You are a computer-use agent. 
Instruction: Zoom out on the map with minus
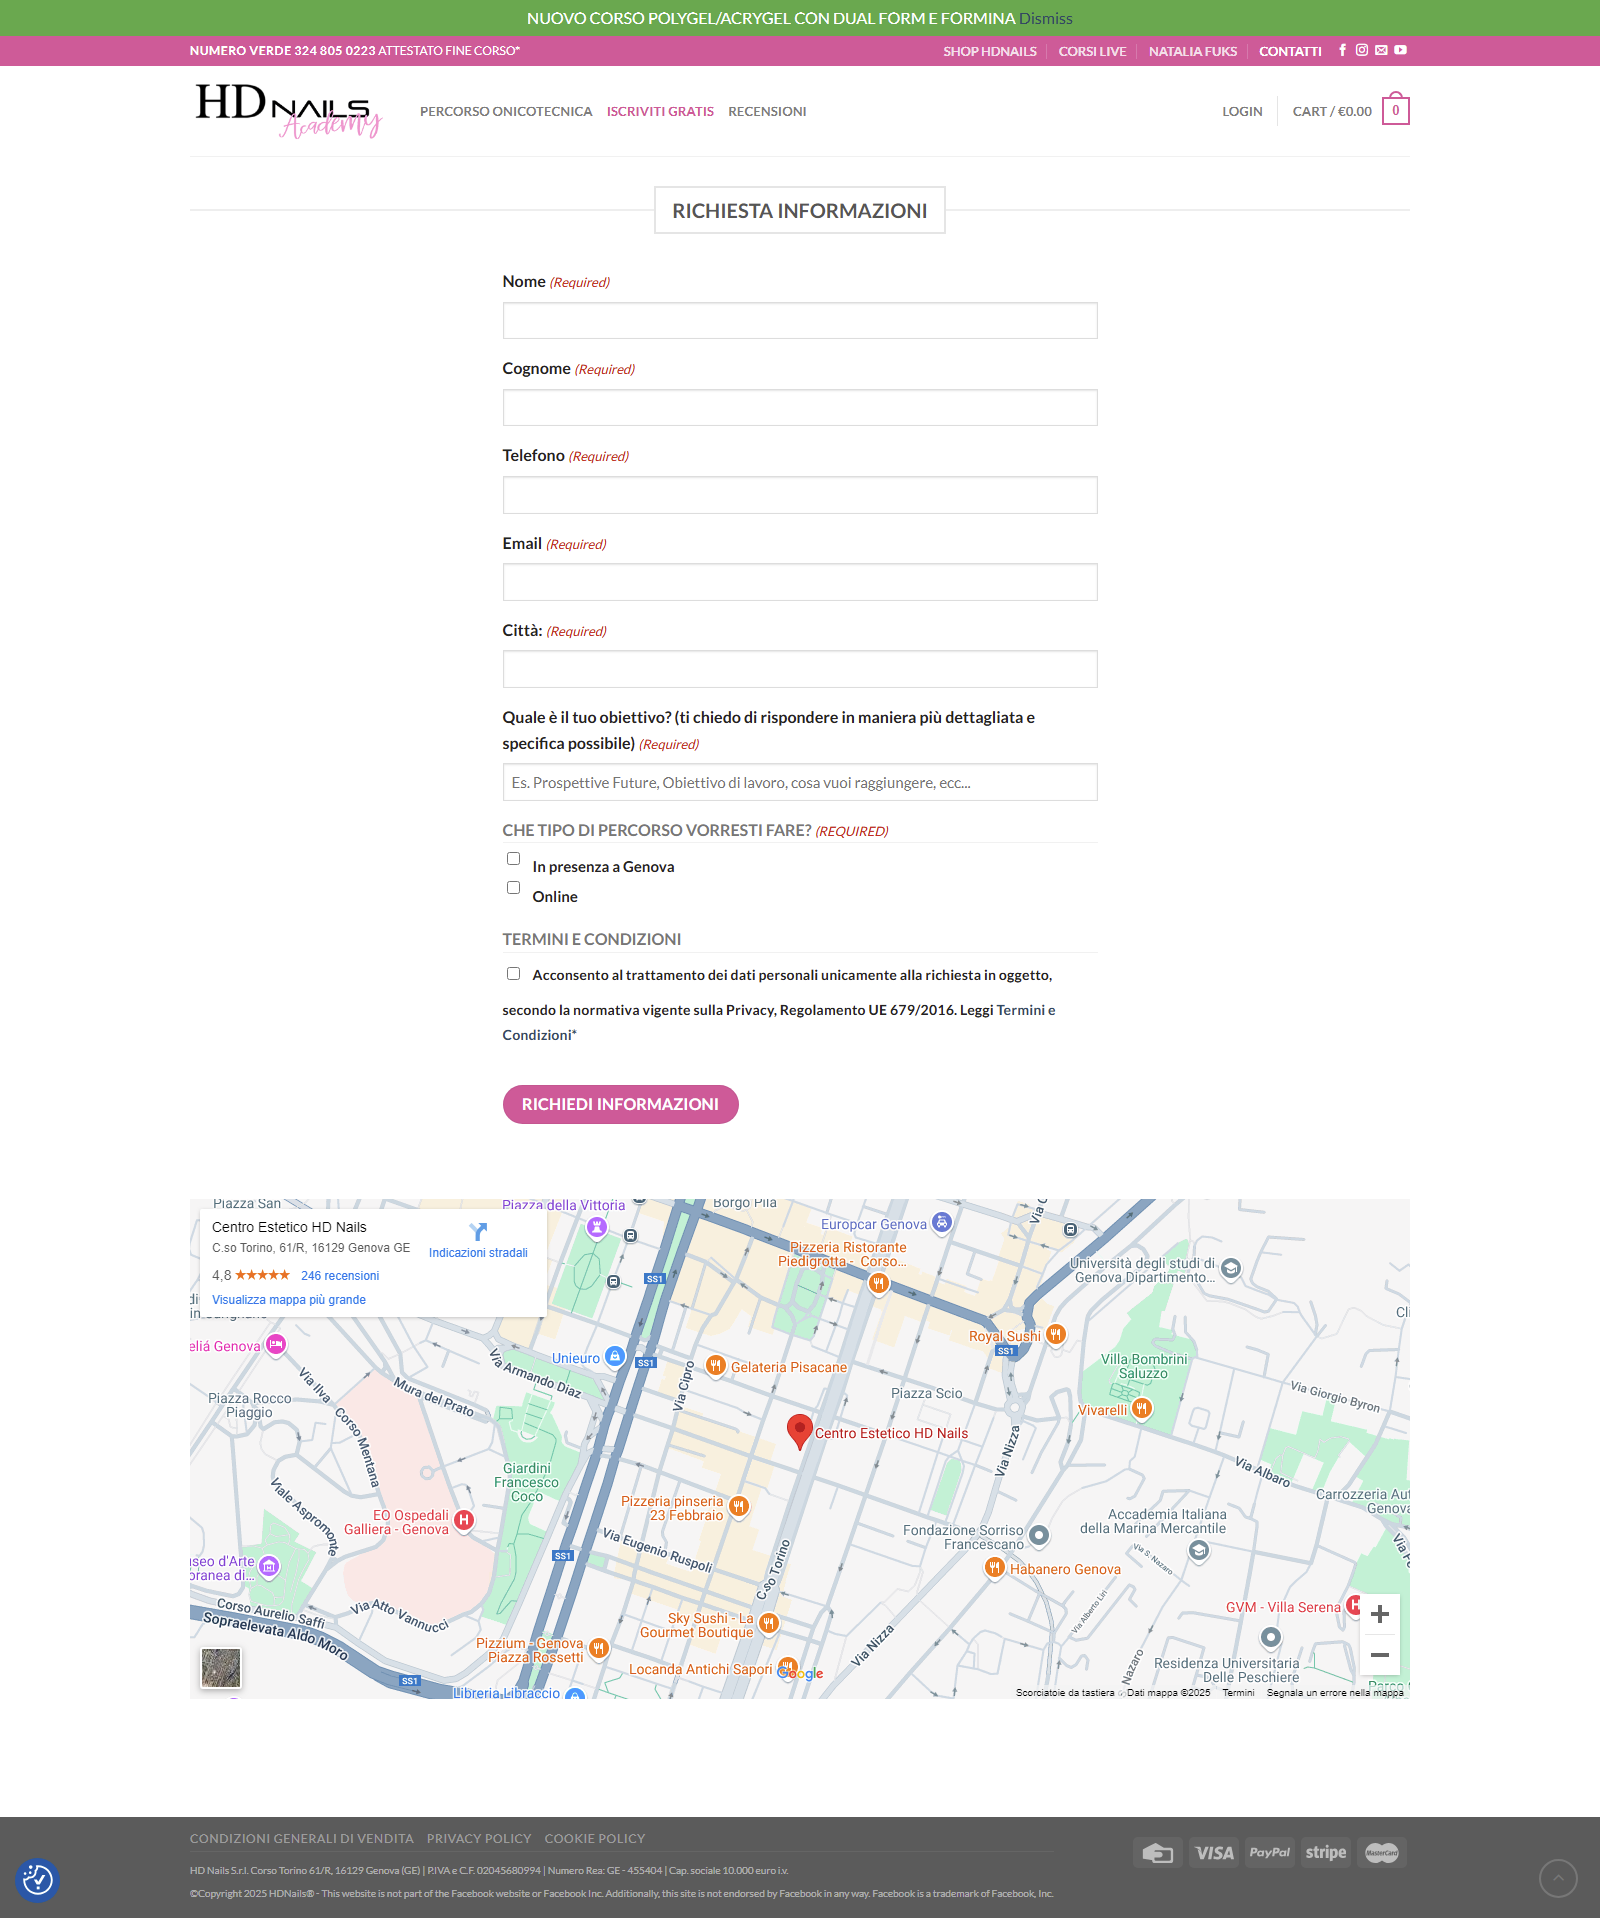pyautogui.click(x=1380, y=1655)
